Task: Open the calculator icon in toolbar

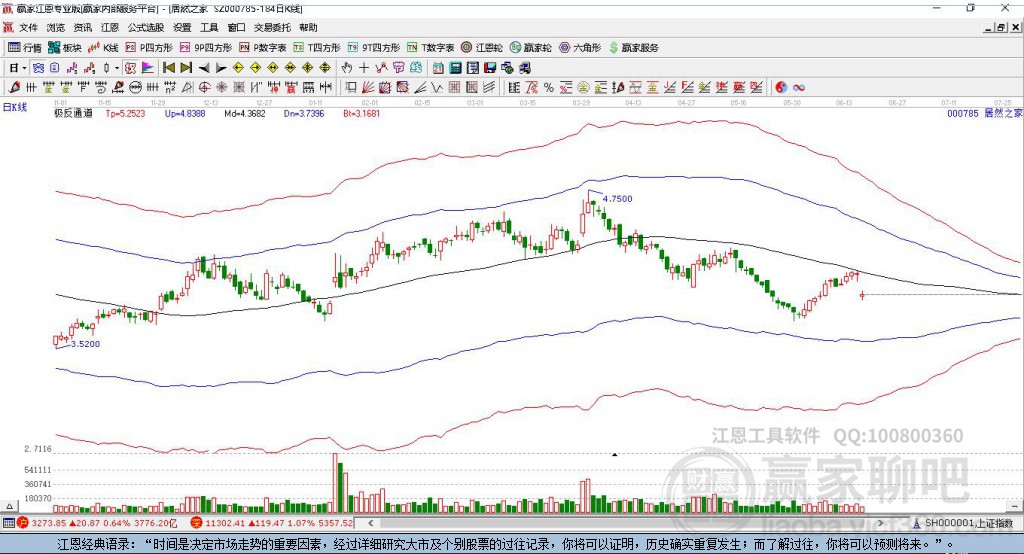Action: point(456,68)
